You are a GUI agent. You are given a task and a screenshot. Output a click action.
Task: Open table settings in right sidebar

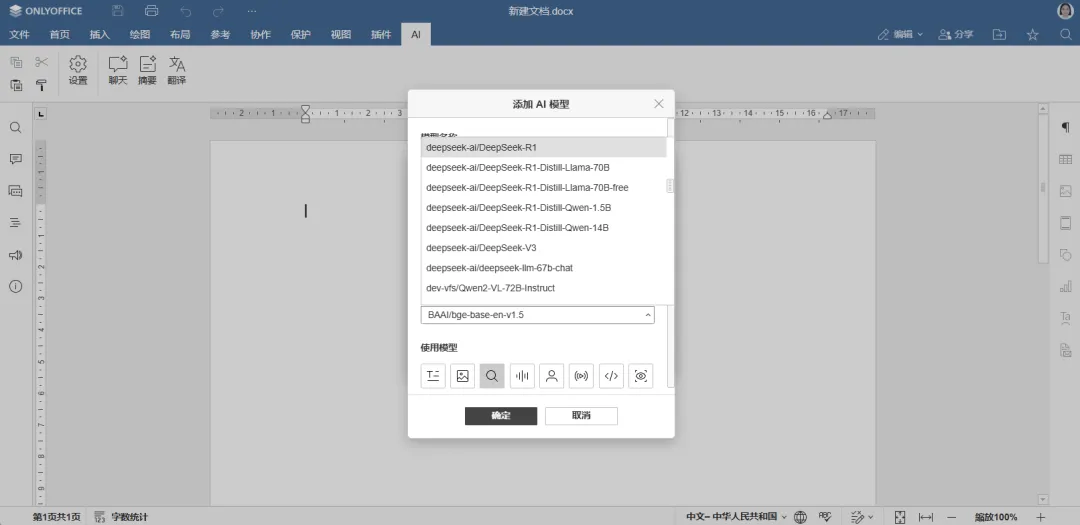(1066, 159)
